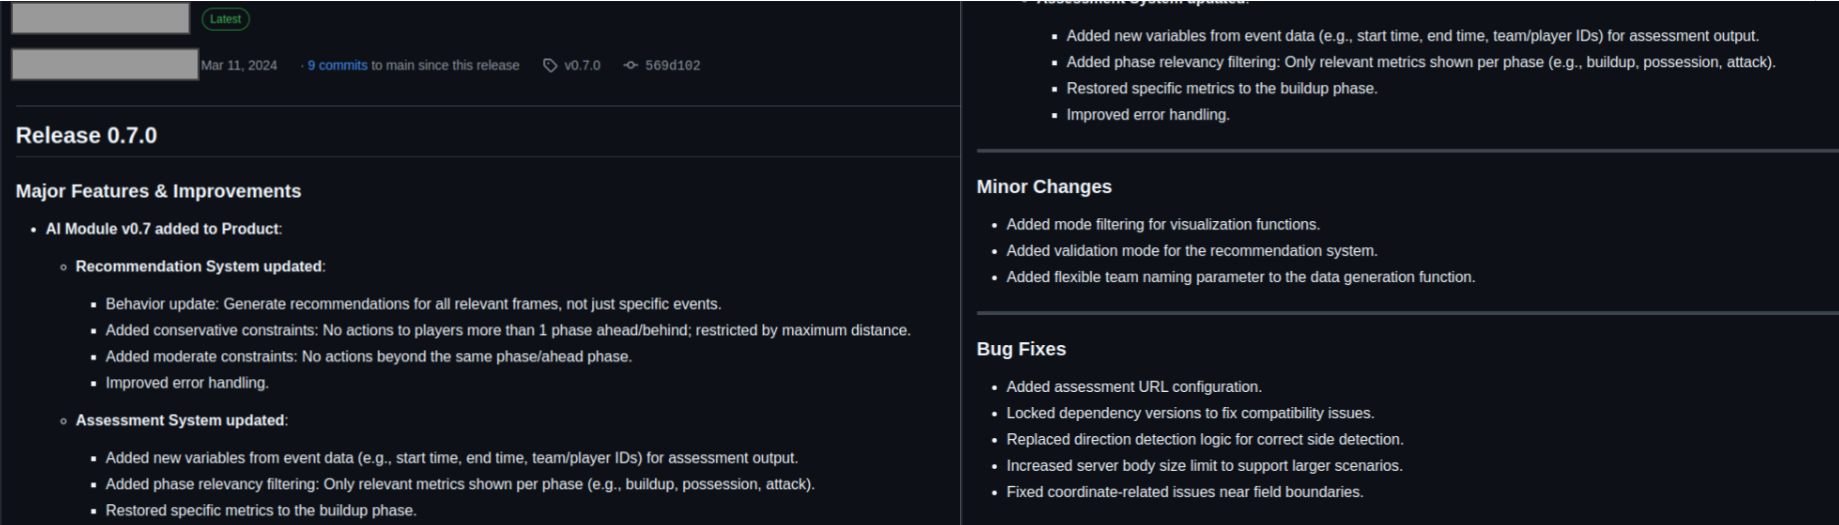
Task: Click the redacted author box before the date
Action: 105,65
